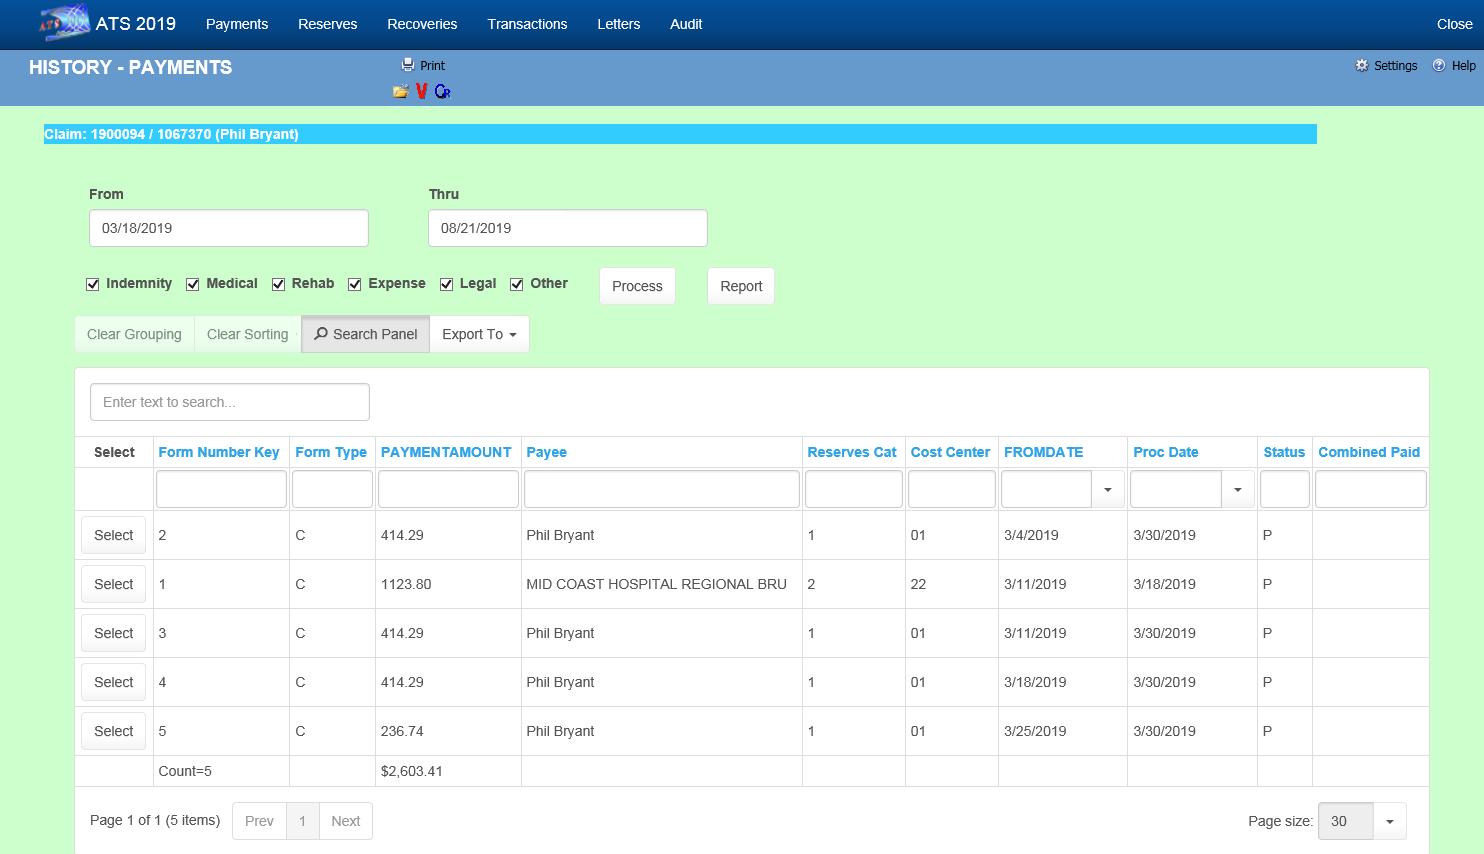
Task: Expand the Export To dropdown
Action: [479, 334]
